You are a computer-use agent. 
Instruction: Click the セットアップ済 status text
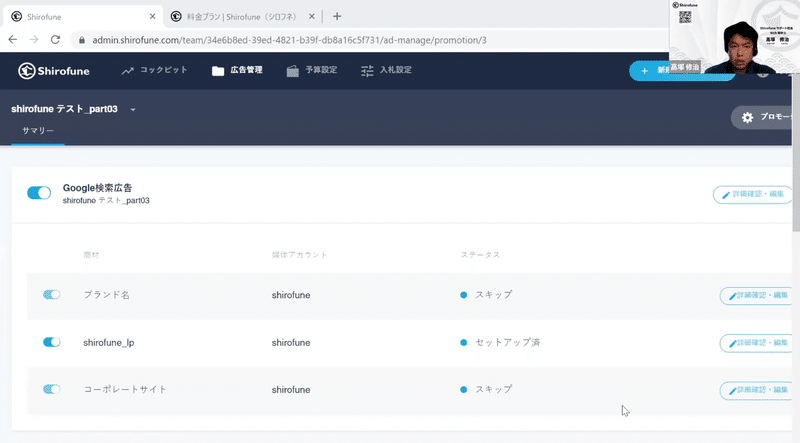tap(508, 342)
